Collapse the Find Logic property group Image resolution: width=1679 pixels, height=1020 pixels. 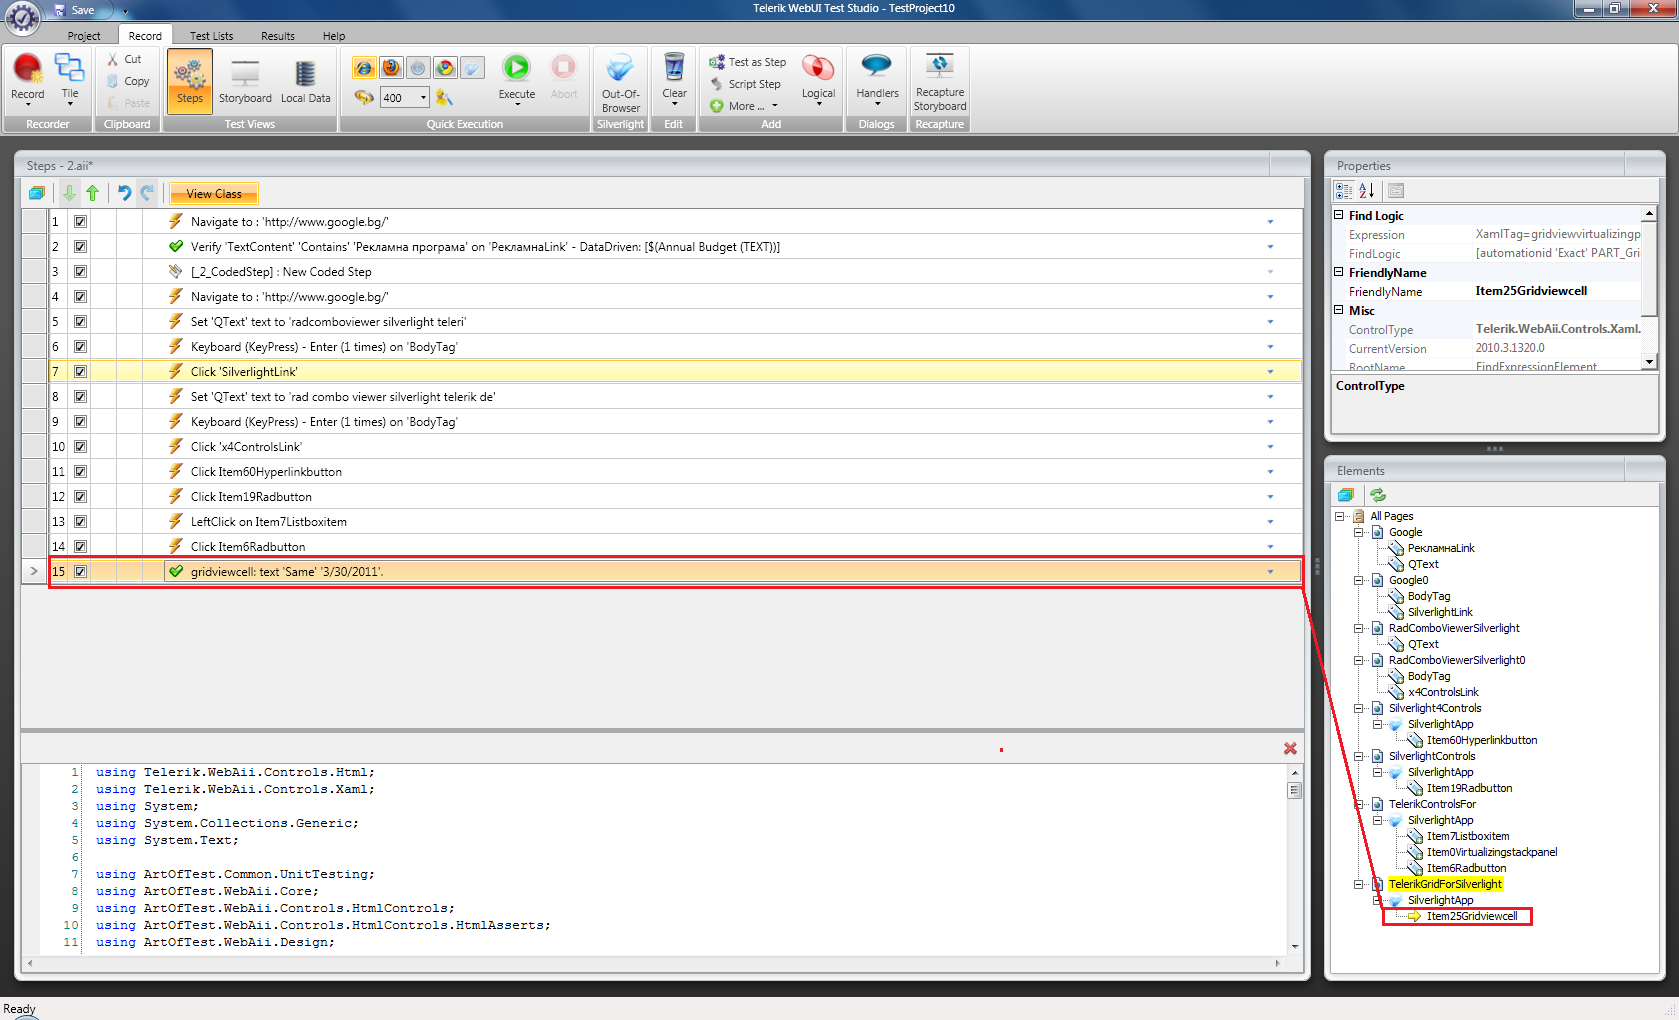point(1339,215)
